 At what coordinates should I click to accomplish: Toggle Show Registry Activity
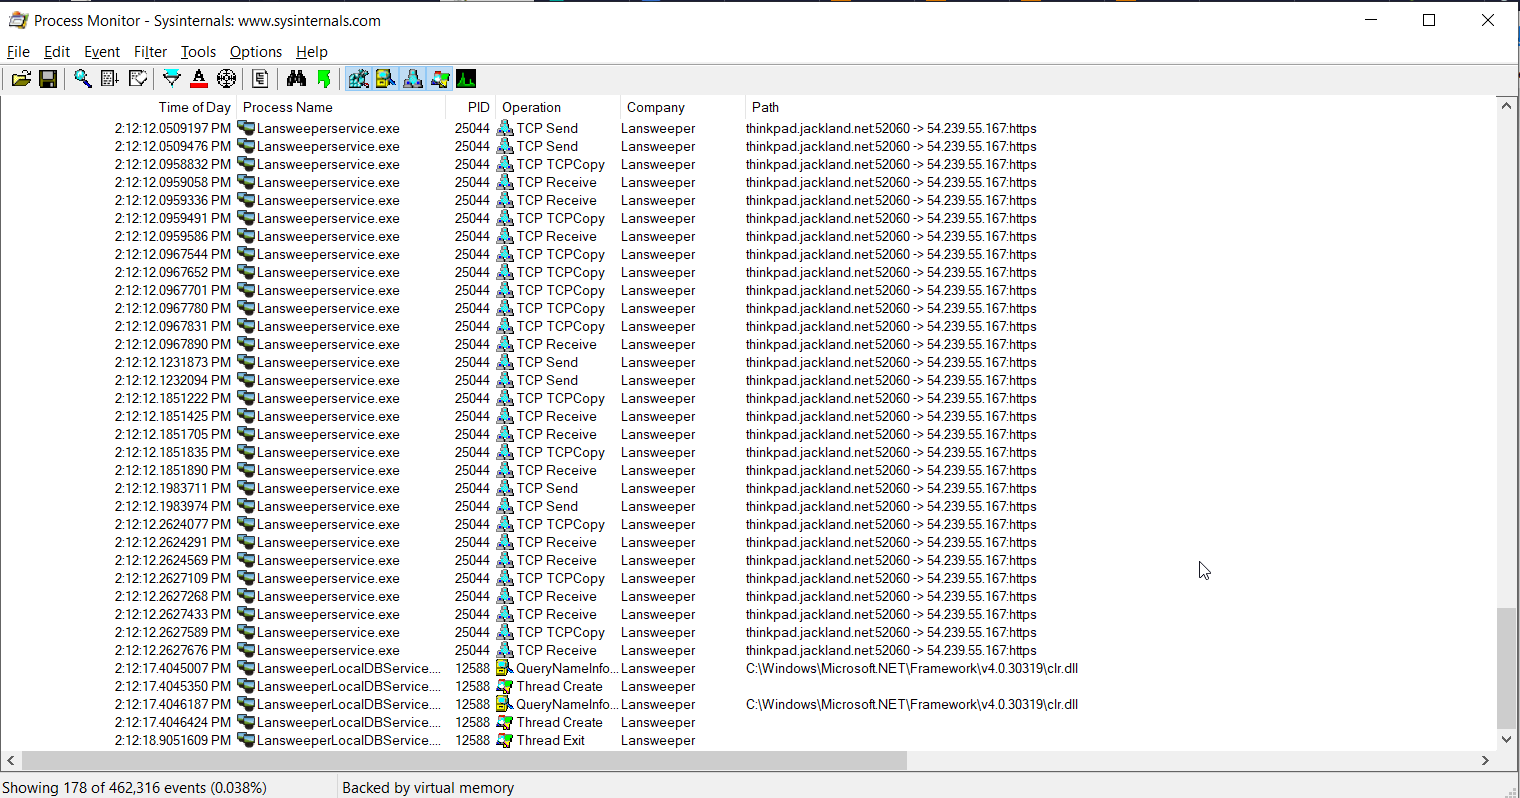(358, 79)
